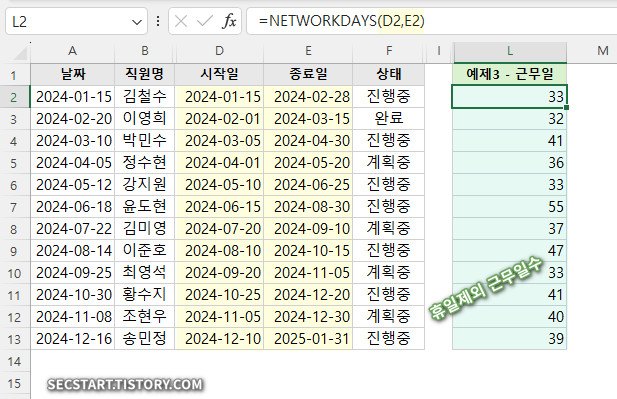Select the cell showing 47 in column L
This screenshot has height=399, width=617.
pos(510,251)
